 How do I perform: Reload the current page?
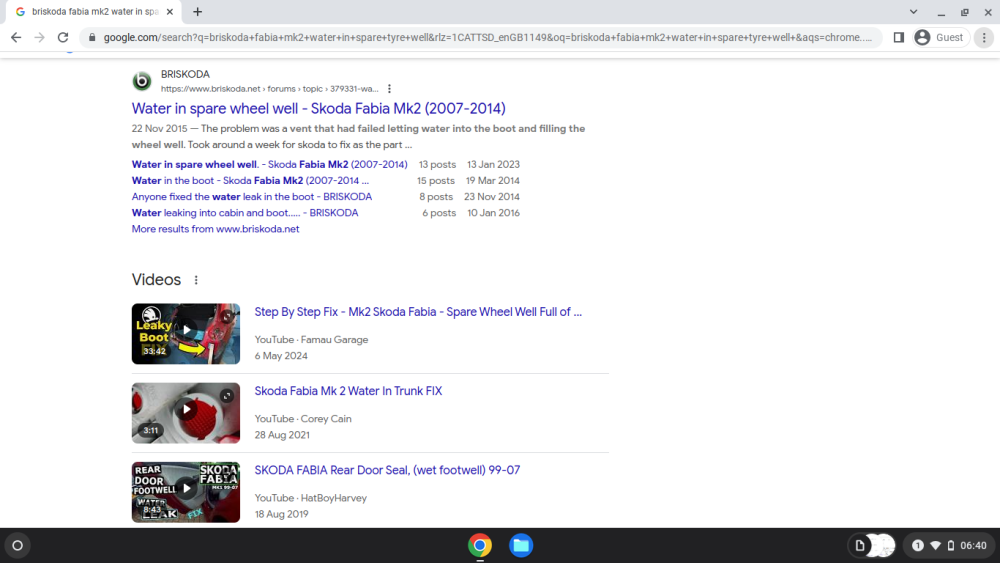pos(62,38)
